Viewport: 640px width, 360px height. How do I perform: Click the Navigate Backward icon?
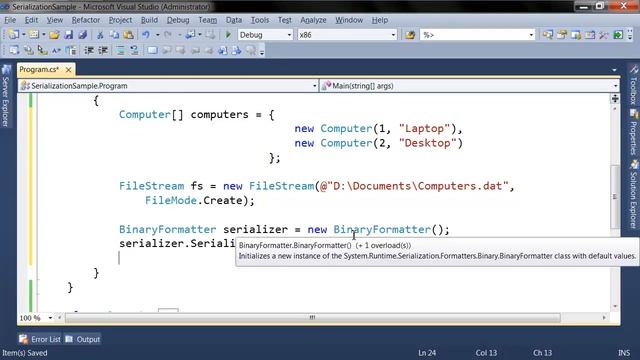pyautogui.click(x=191, y=35)
